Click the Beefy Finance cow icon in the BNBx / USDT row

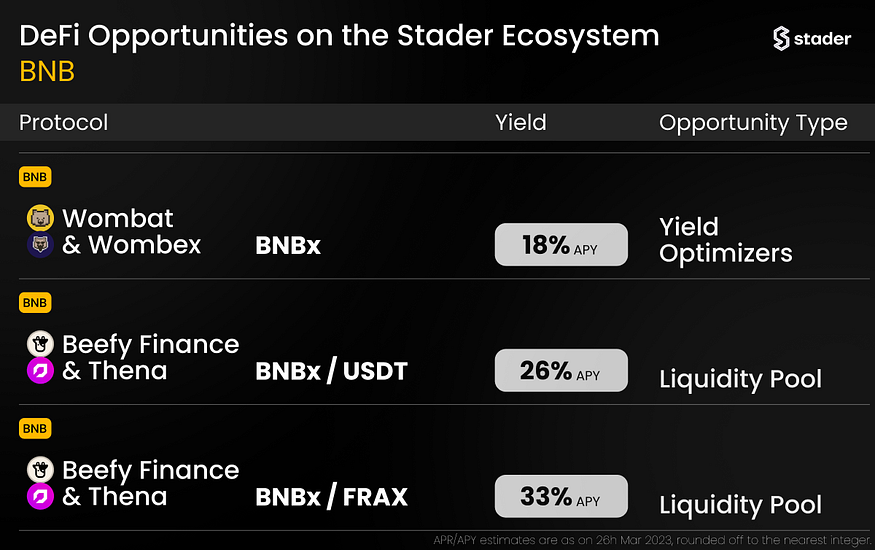click(40, 344)
